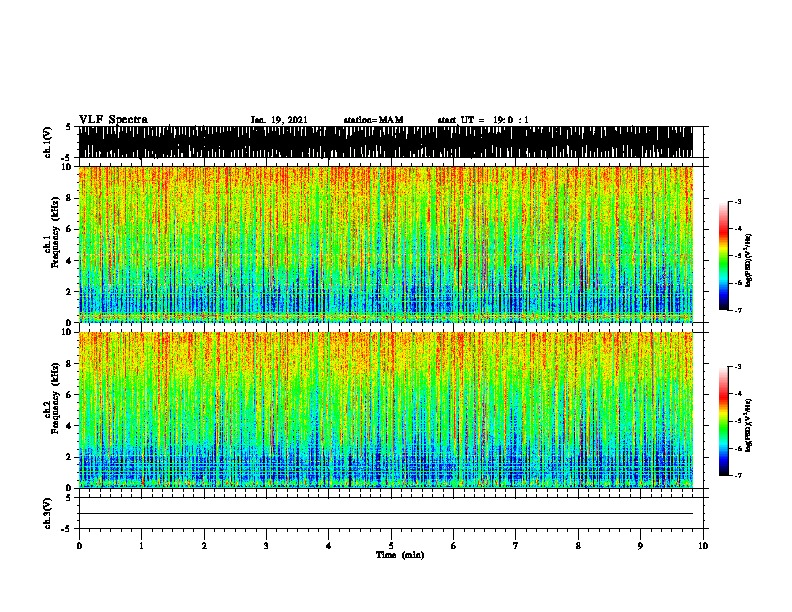The height and width of the screenshot is (612, 792).
Task: Click the log(PSD) label beside ch.2 color bar
Action: [x=749, y=426]
